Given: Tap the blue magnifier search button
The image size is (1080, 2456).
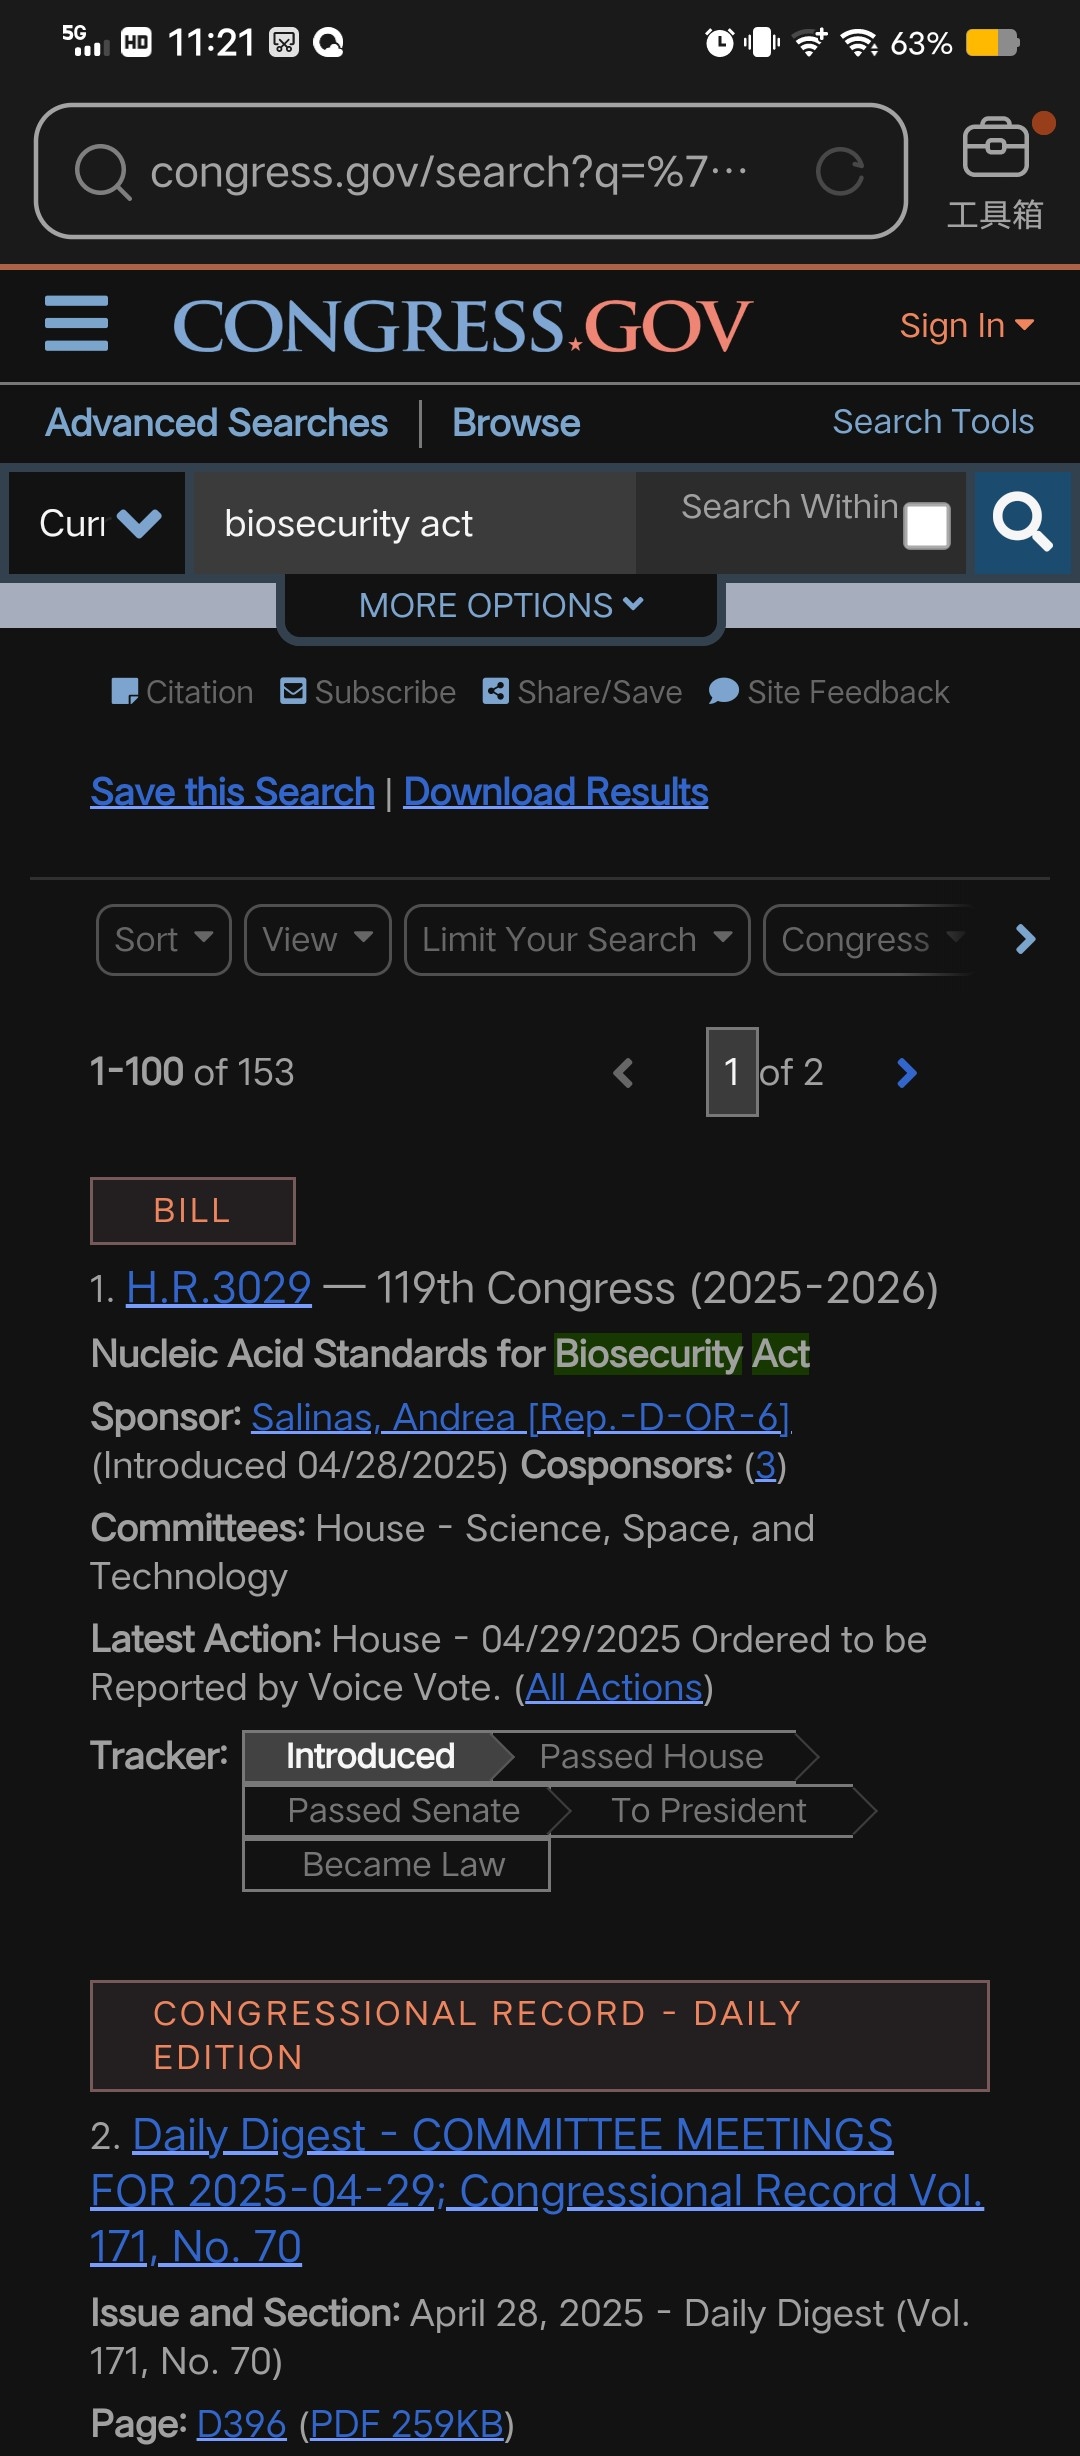Looking at the screenshot, I should (1021, 523).
